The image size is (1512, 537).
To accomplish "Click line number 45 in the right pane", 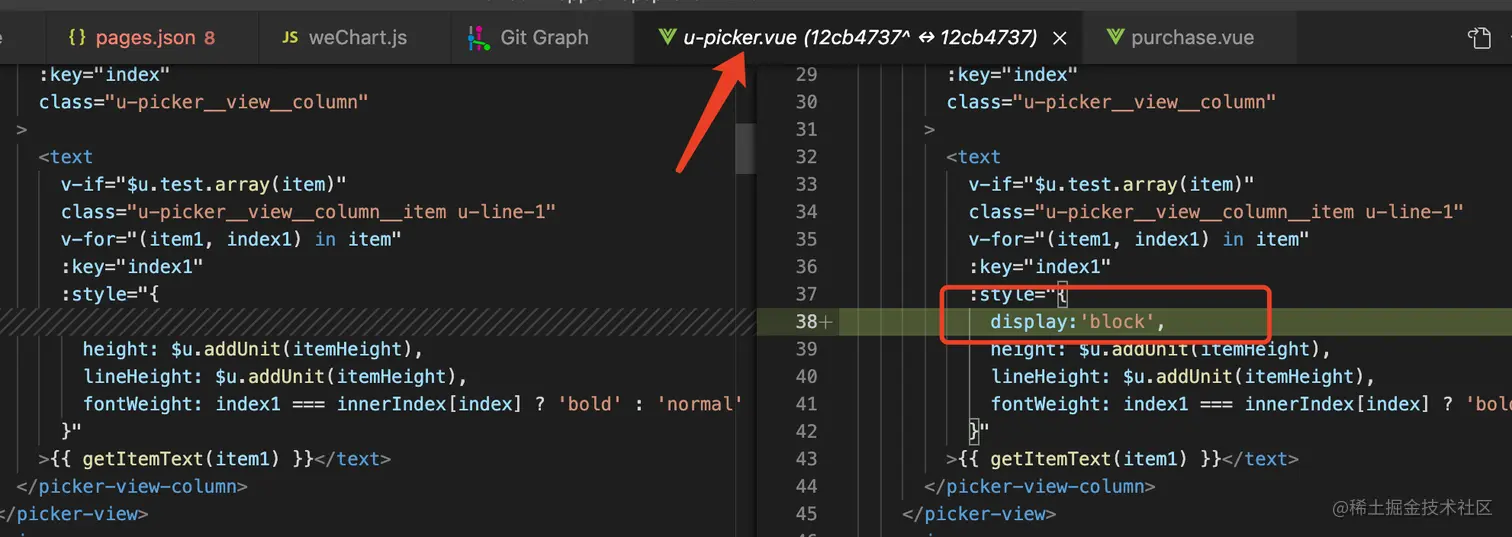I will coord(806,514).
